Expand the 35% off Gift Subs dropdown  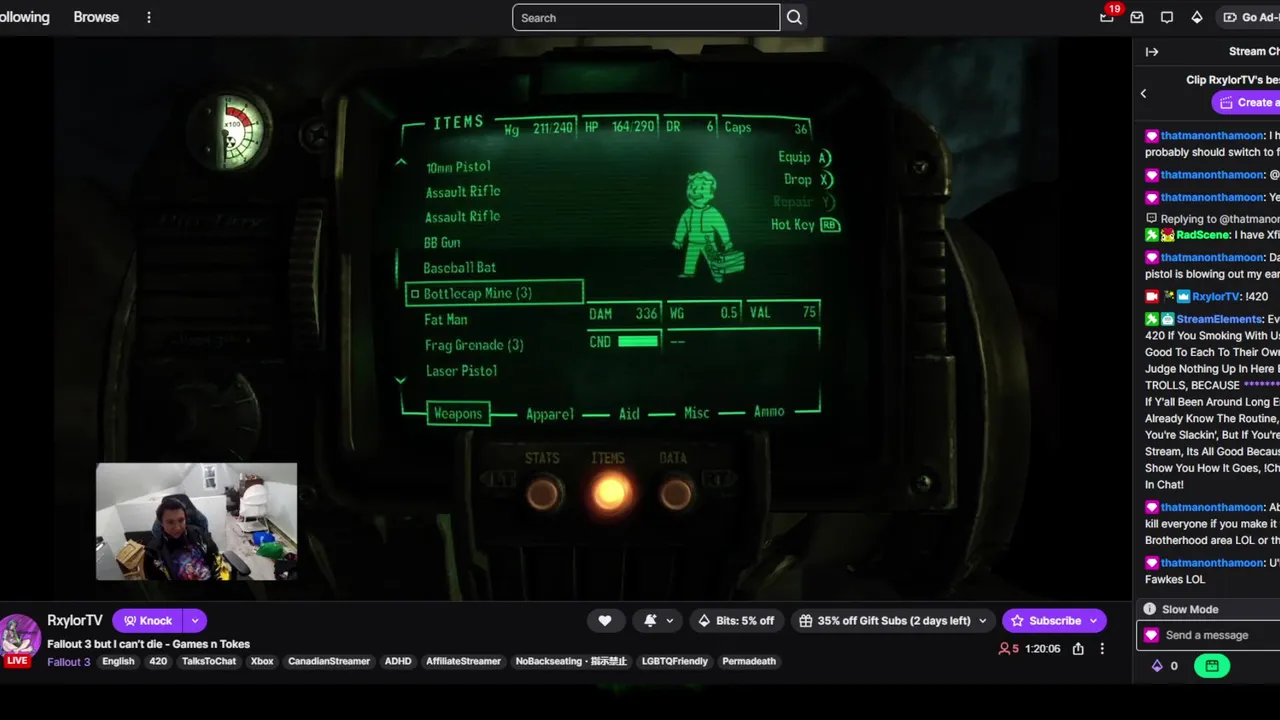point(982,620)
